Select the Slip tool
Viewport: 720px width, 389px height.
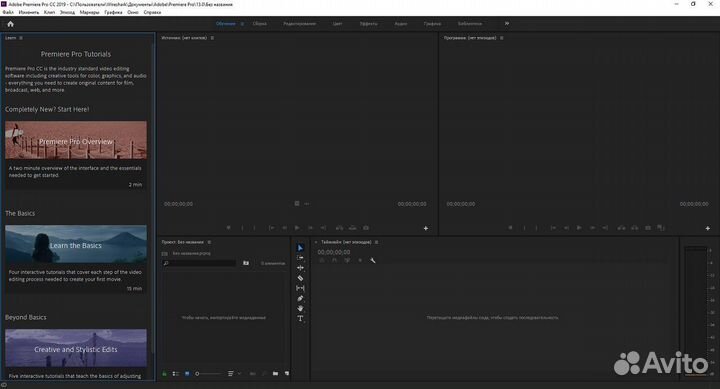pyautogui.click(x=300, y=288)
